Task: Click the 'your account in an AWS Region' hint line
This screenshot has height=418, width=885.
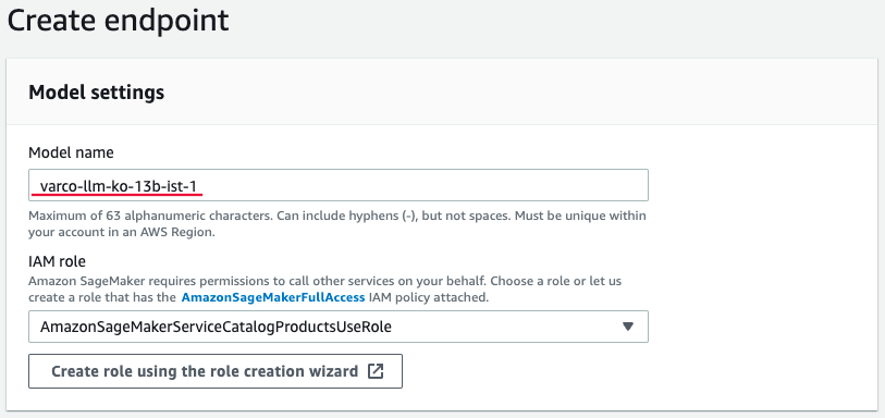Action: [122, 232]
